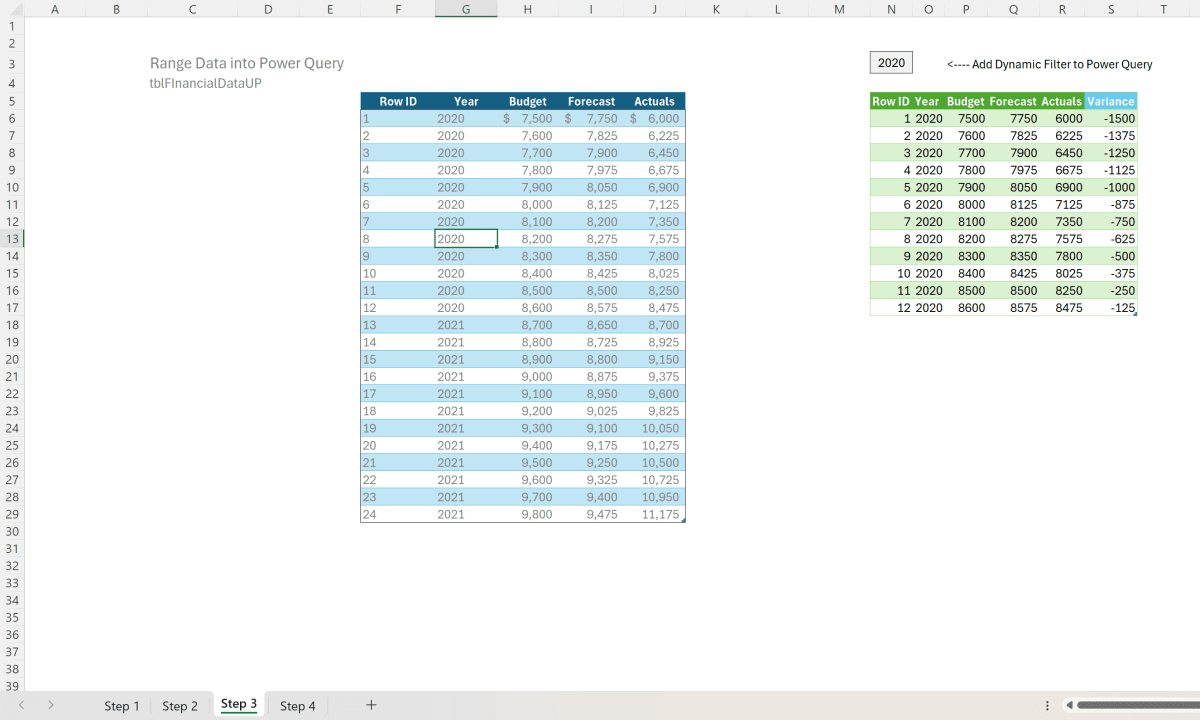Click the add new sheet plus icon
This screenshot has height=720, width=1200.
pyautogui.click(x=371, y=705)
